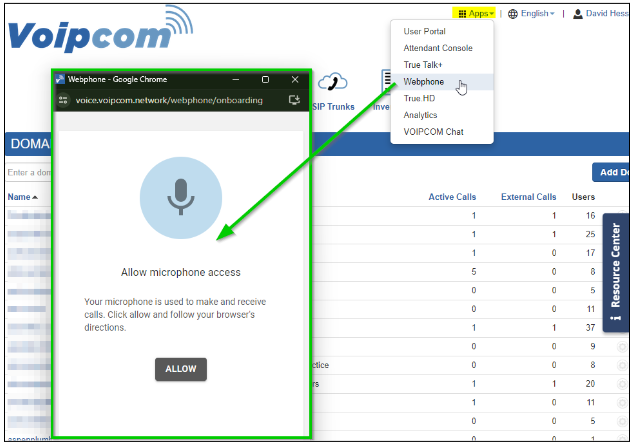635x445 pixels.
Task: Sort domains by Name column
Action: pos(23,197)
